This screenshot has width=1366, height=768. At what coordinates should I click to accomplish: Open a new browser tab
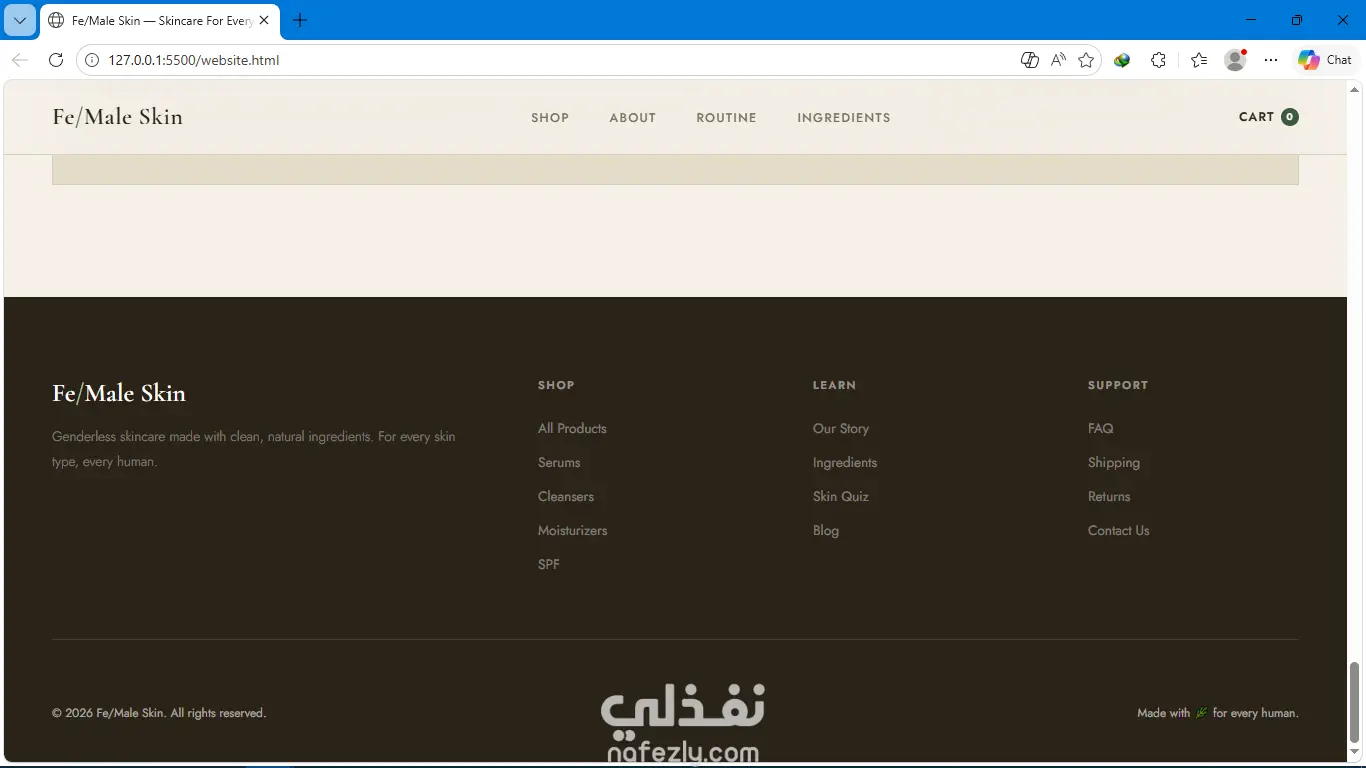(300, 20)
